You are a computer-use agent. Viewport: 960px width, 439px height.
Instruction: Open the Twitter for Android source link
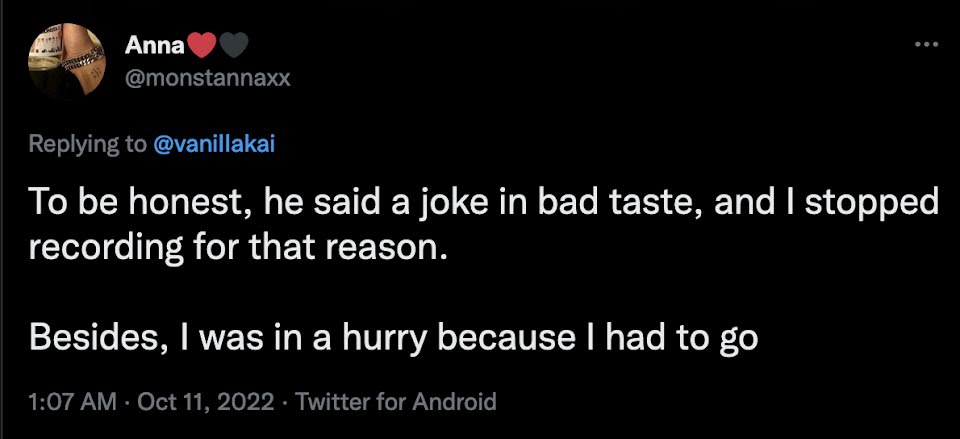pyautogui.click(x=396, y=402)
